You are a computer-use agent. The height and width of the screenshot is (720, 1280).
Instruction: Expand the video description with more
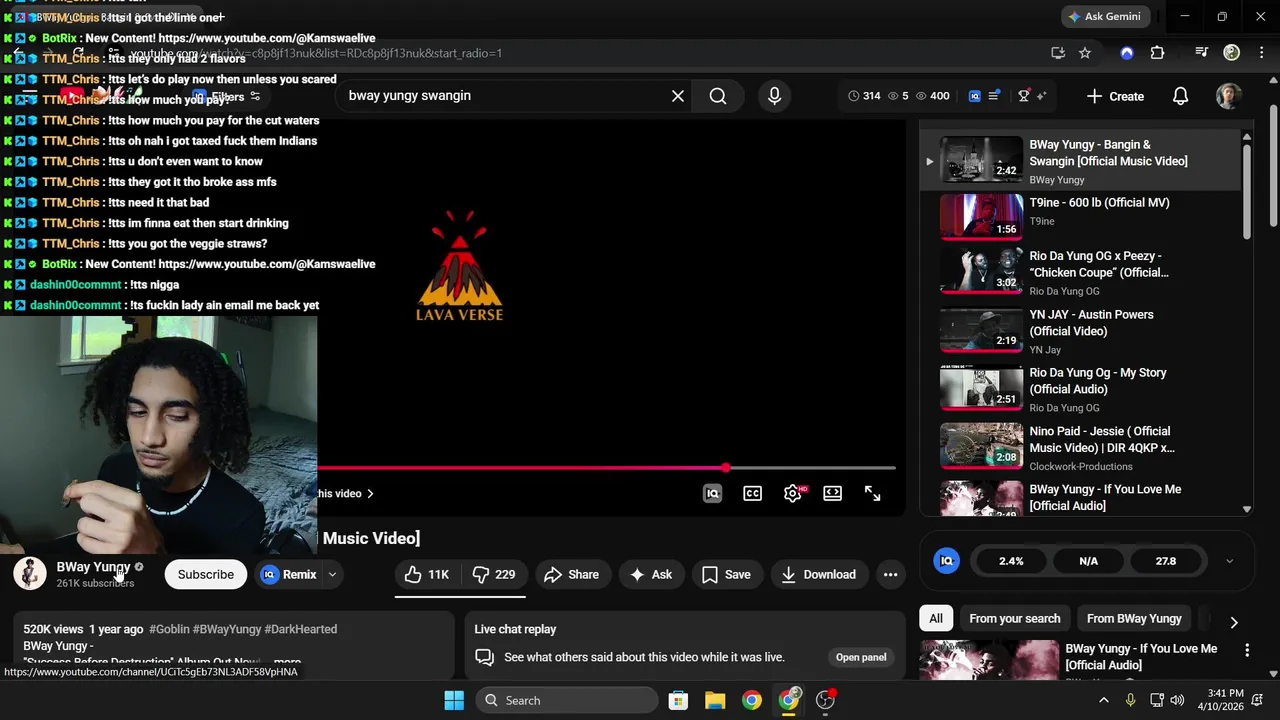click(287, 662)
